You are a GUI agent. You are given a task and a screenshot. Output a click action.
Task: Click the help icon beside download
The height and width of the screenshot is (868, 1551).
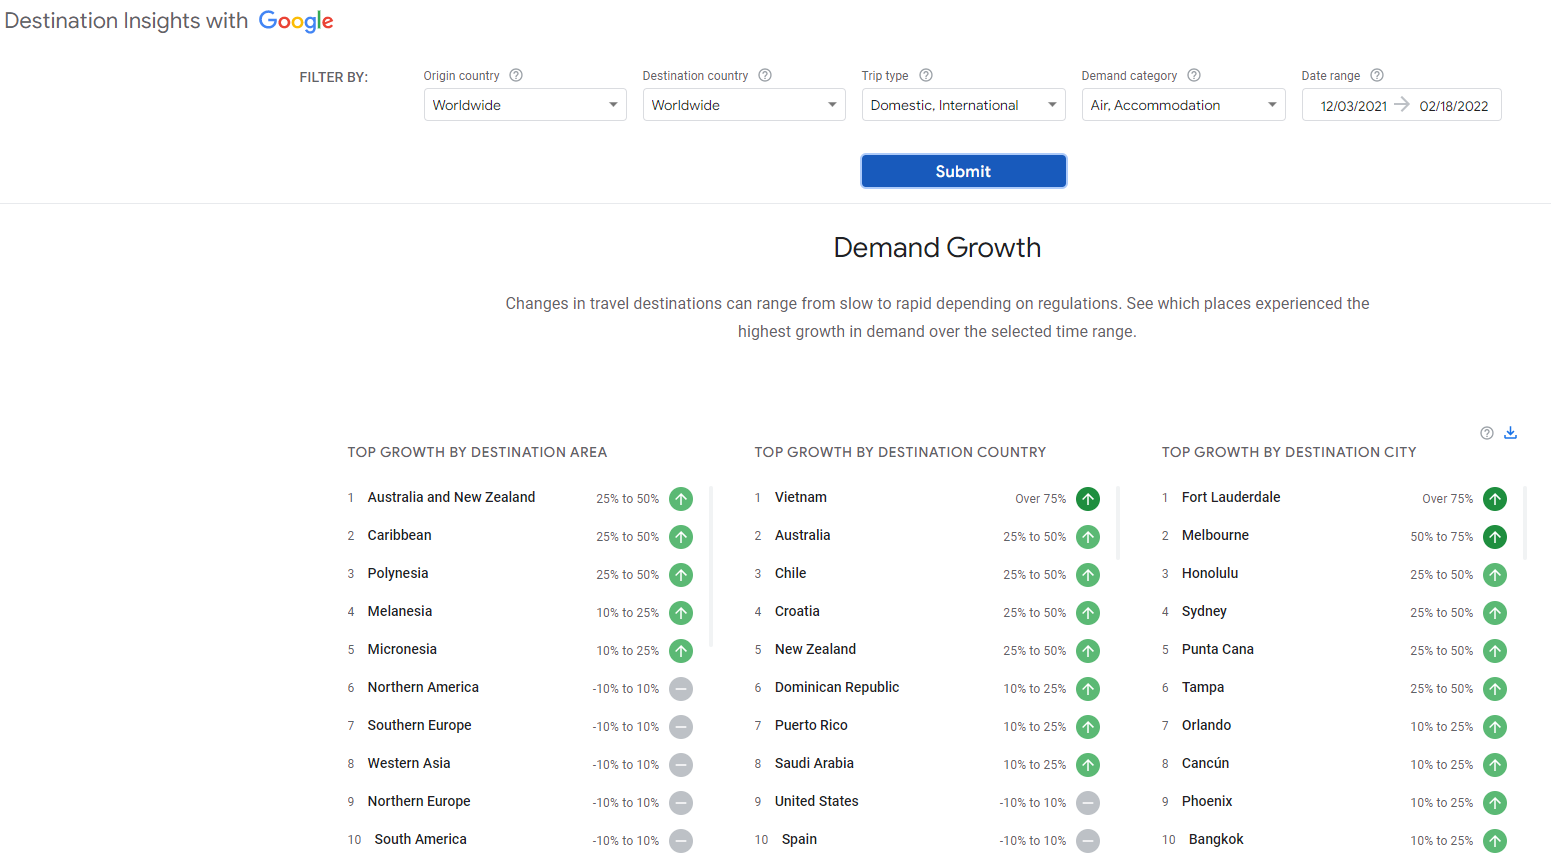[x=1487, y=433]
